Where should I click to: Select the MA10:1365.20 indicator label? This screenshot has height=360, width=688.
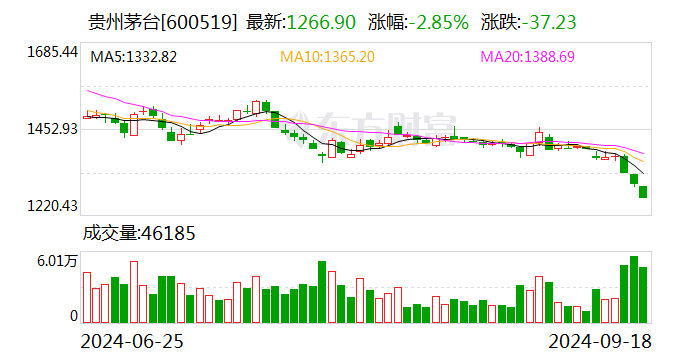(327, 57)
